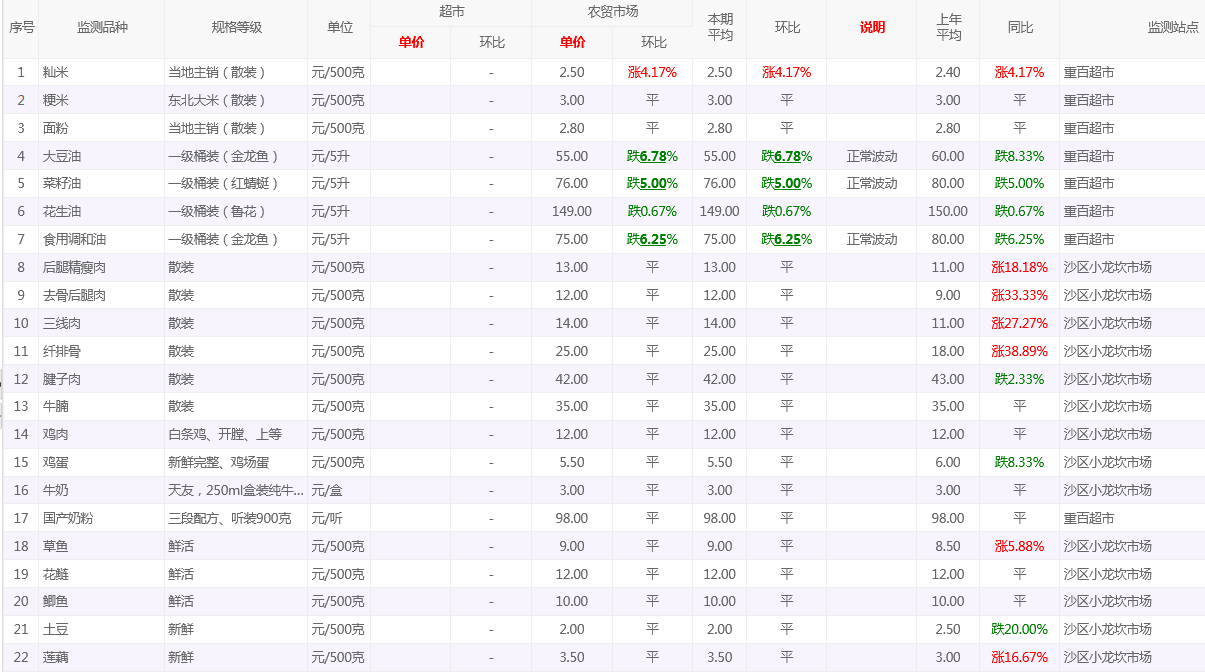
Task: Click the 涨18.18% year-on-year value
Action: coord(1020,268)
